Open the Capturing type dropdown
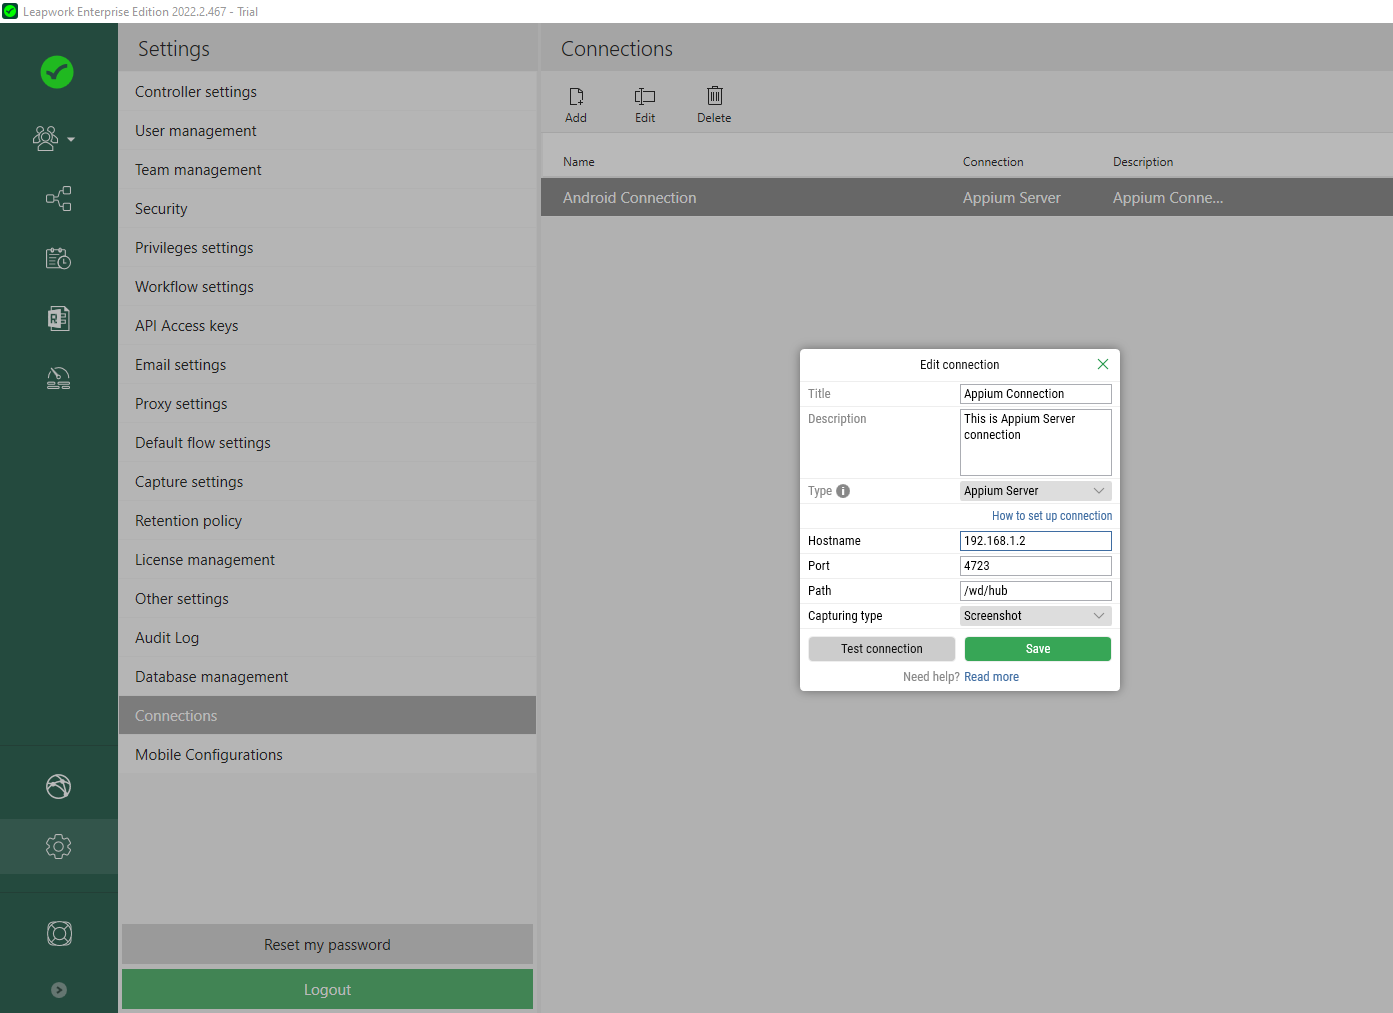 [x=1035, y=615]
